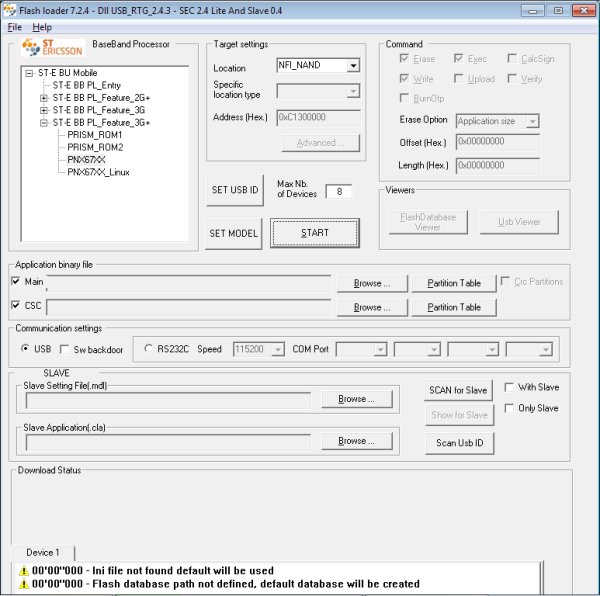
Task: Uncheck the Main binary file checkbox
Action: coord(16,282)
